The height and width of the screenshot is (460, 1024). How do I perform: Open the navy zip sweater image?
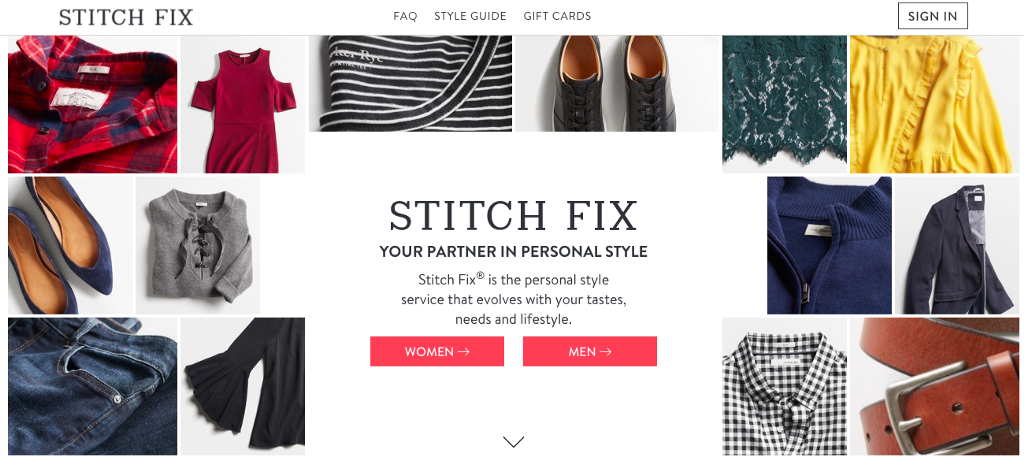click(x=829, y=245)
